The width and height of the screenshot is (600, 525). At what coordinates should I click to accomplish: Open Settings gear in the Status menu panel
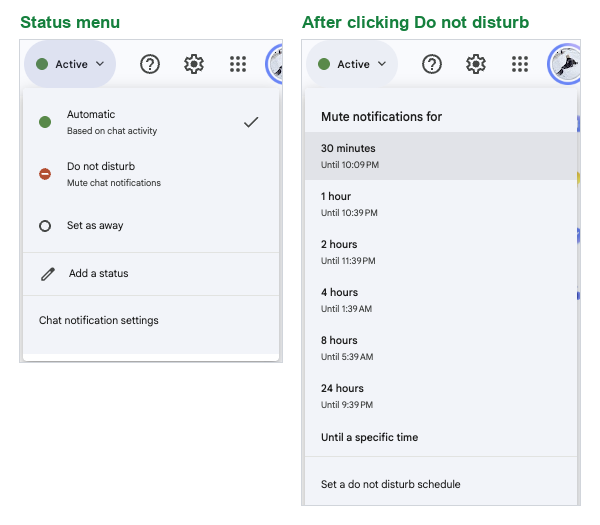pos(194,64)
